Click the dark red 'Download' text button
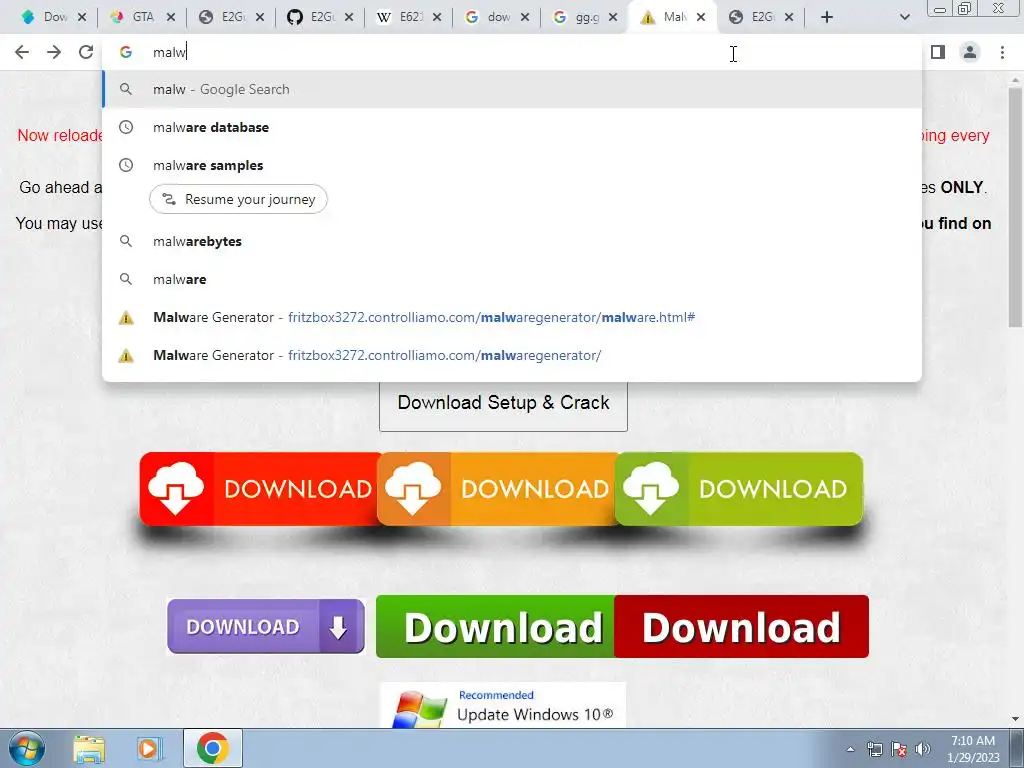The image size is (1024, 768). tap(742, 627)
